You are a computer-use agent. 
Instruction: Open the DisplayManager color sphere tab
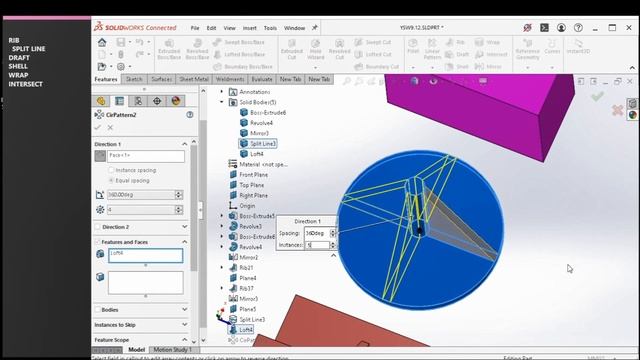coord(176,101)
